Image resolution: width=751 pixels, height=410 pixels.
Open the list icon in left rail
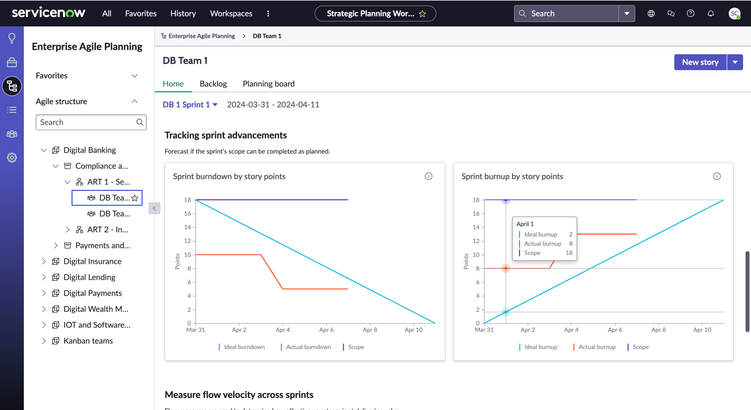[x=12, y=110]
